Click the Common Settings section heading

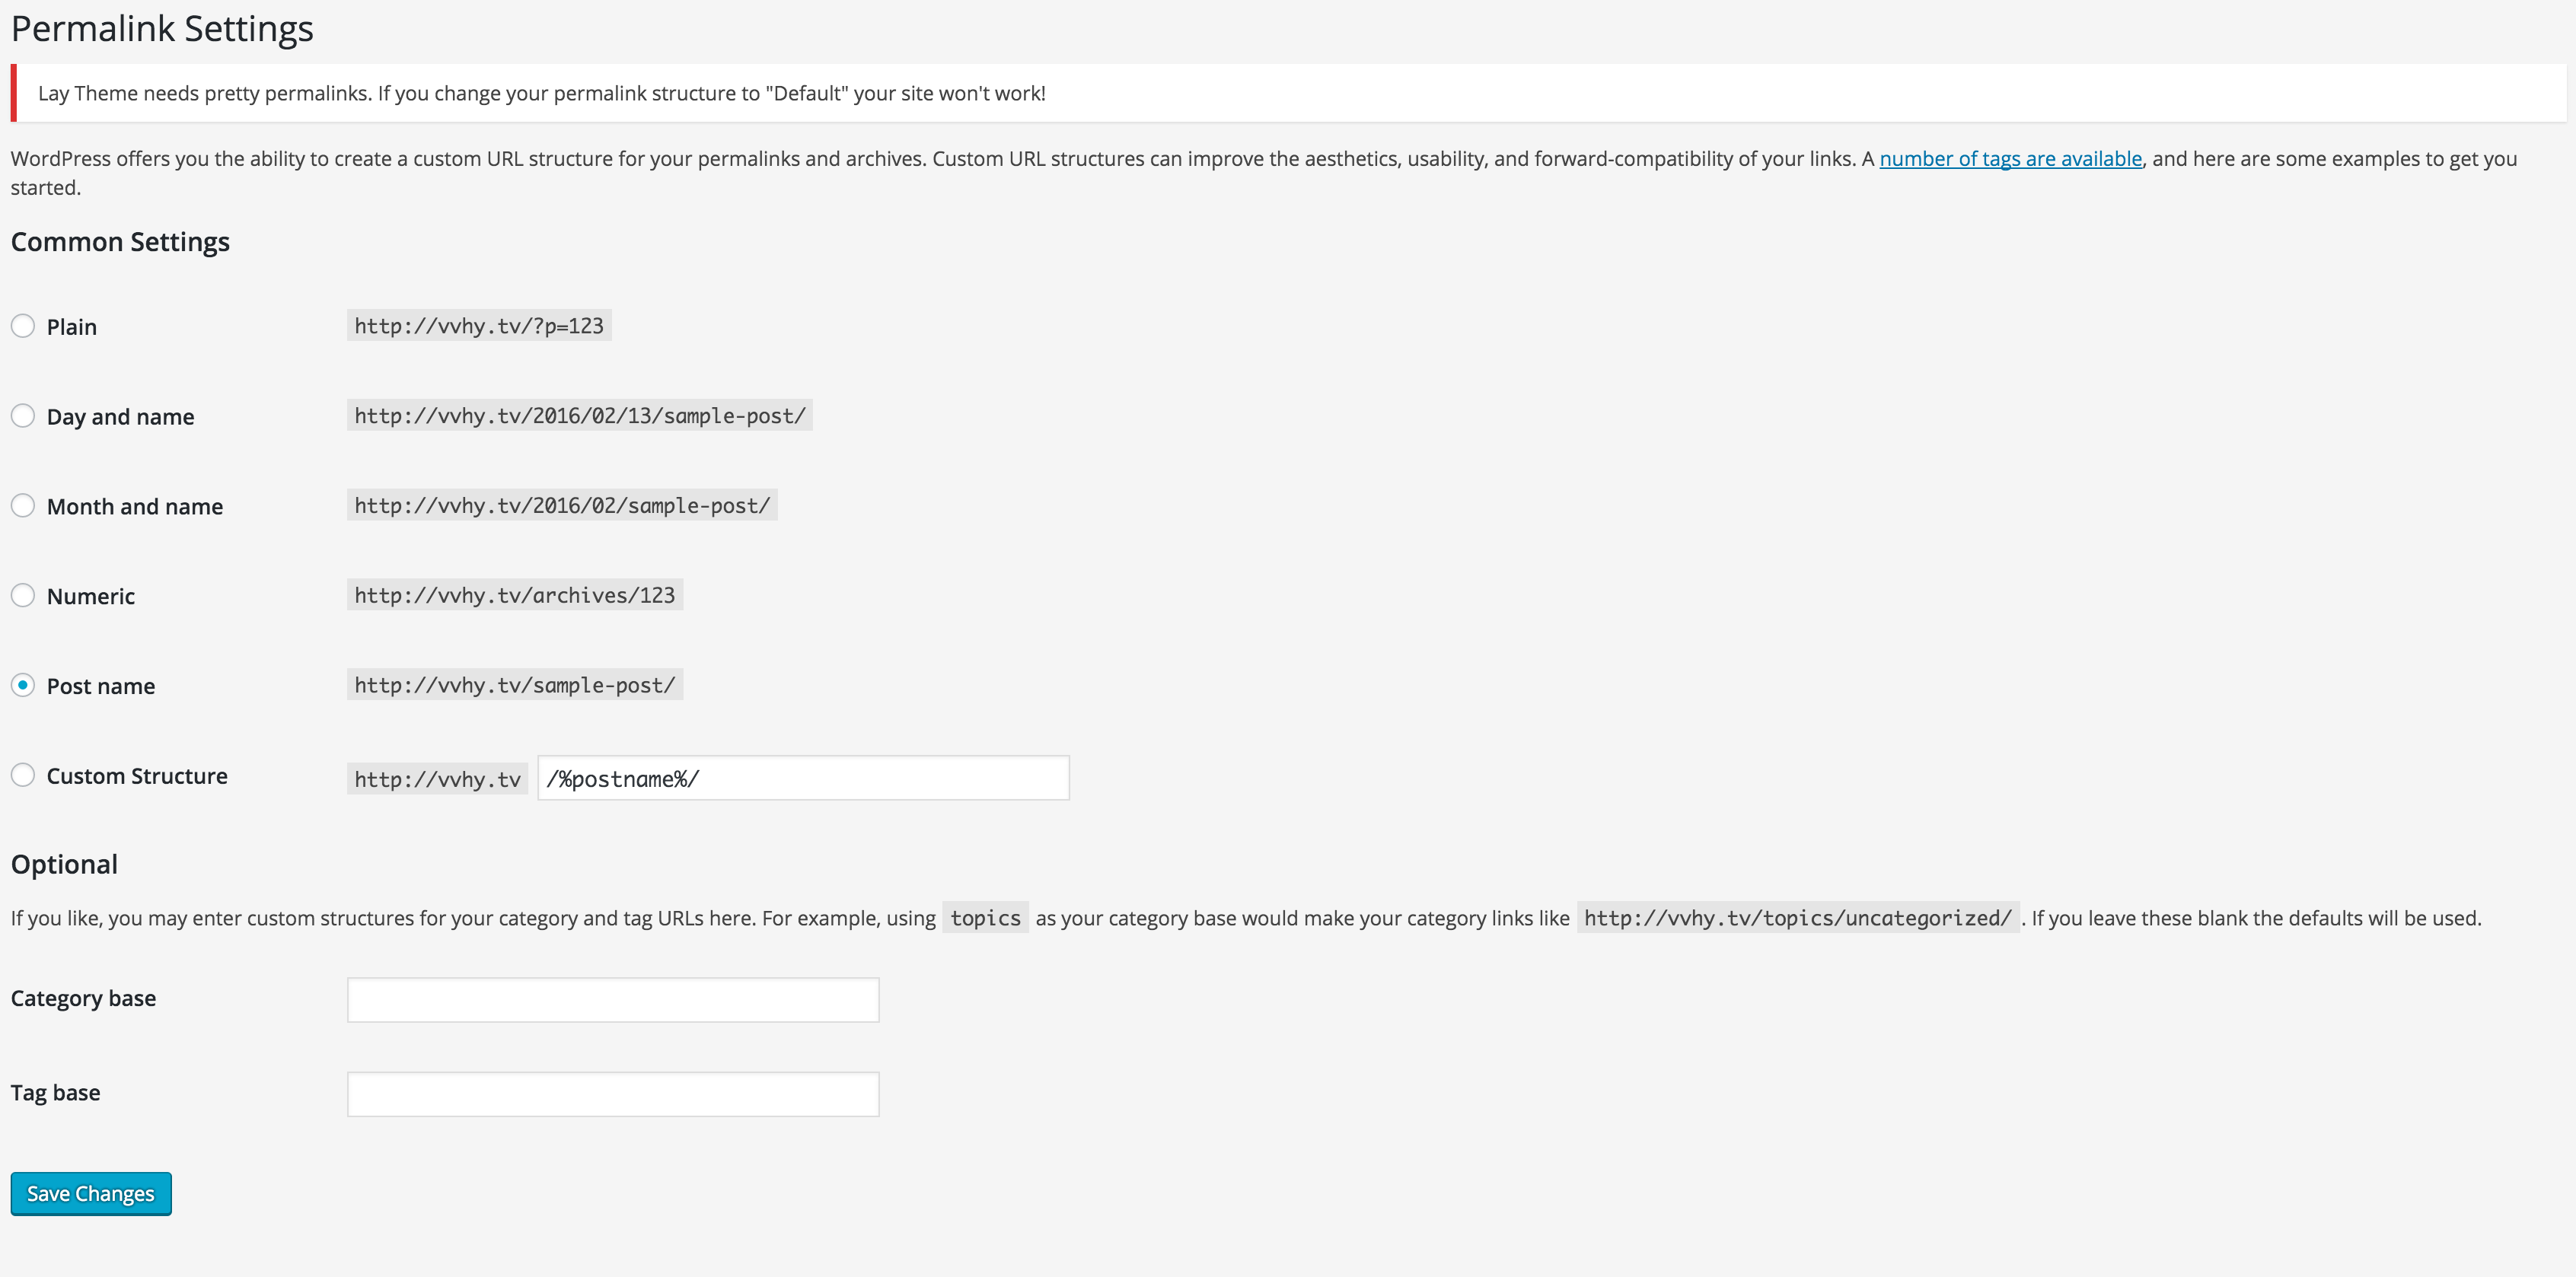point(120,241)
